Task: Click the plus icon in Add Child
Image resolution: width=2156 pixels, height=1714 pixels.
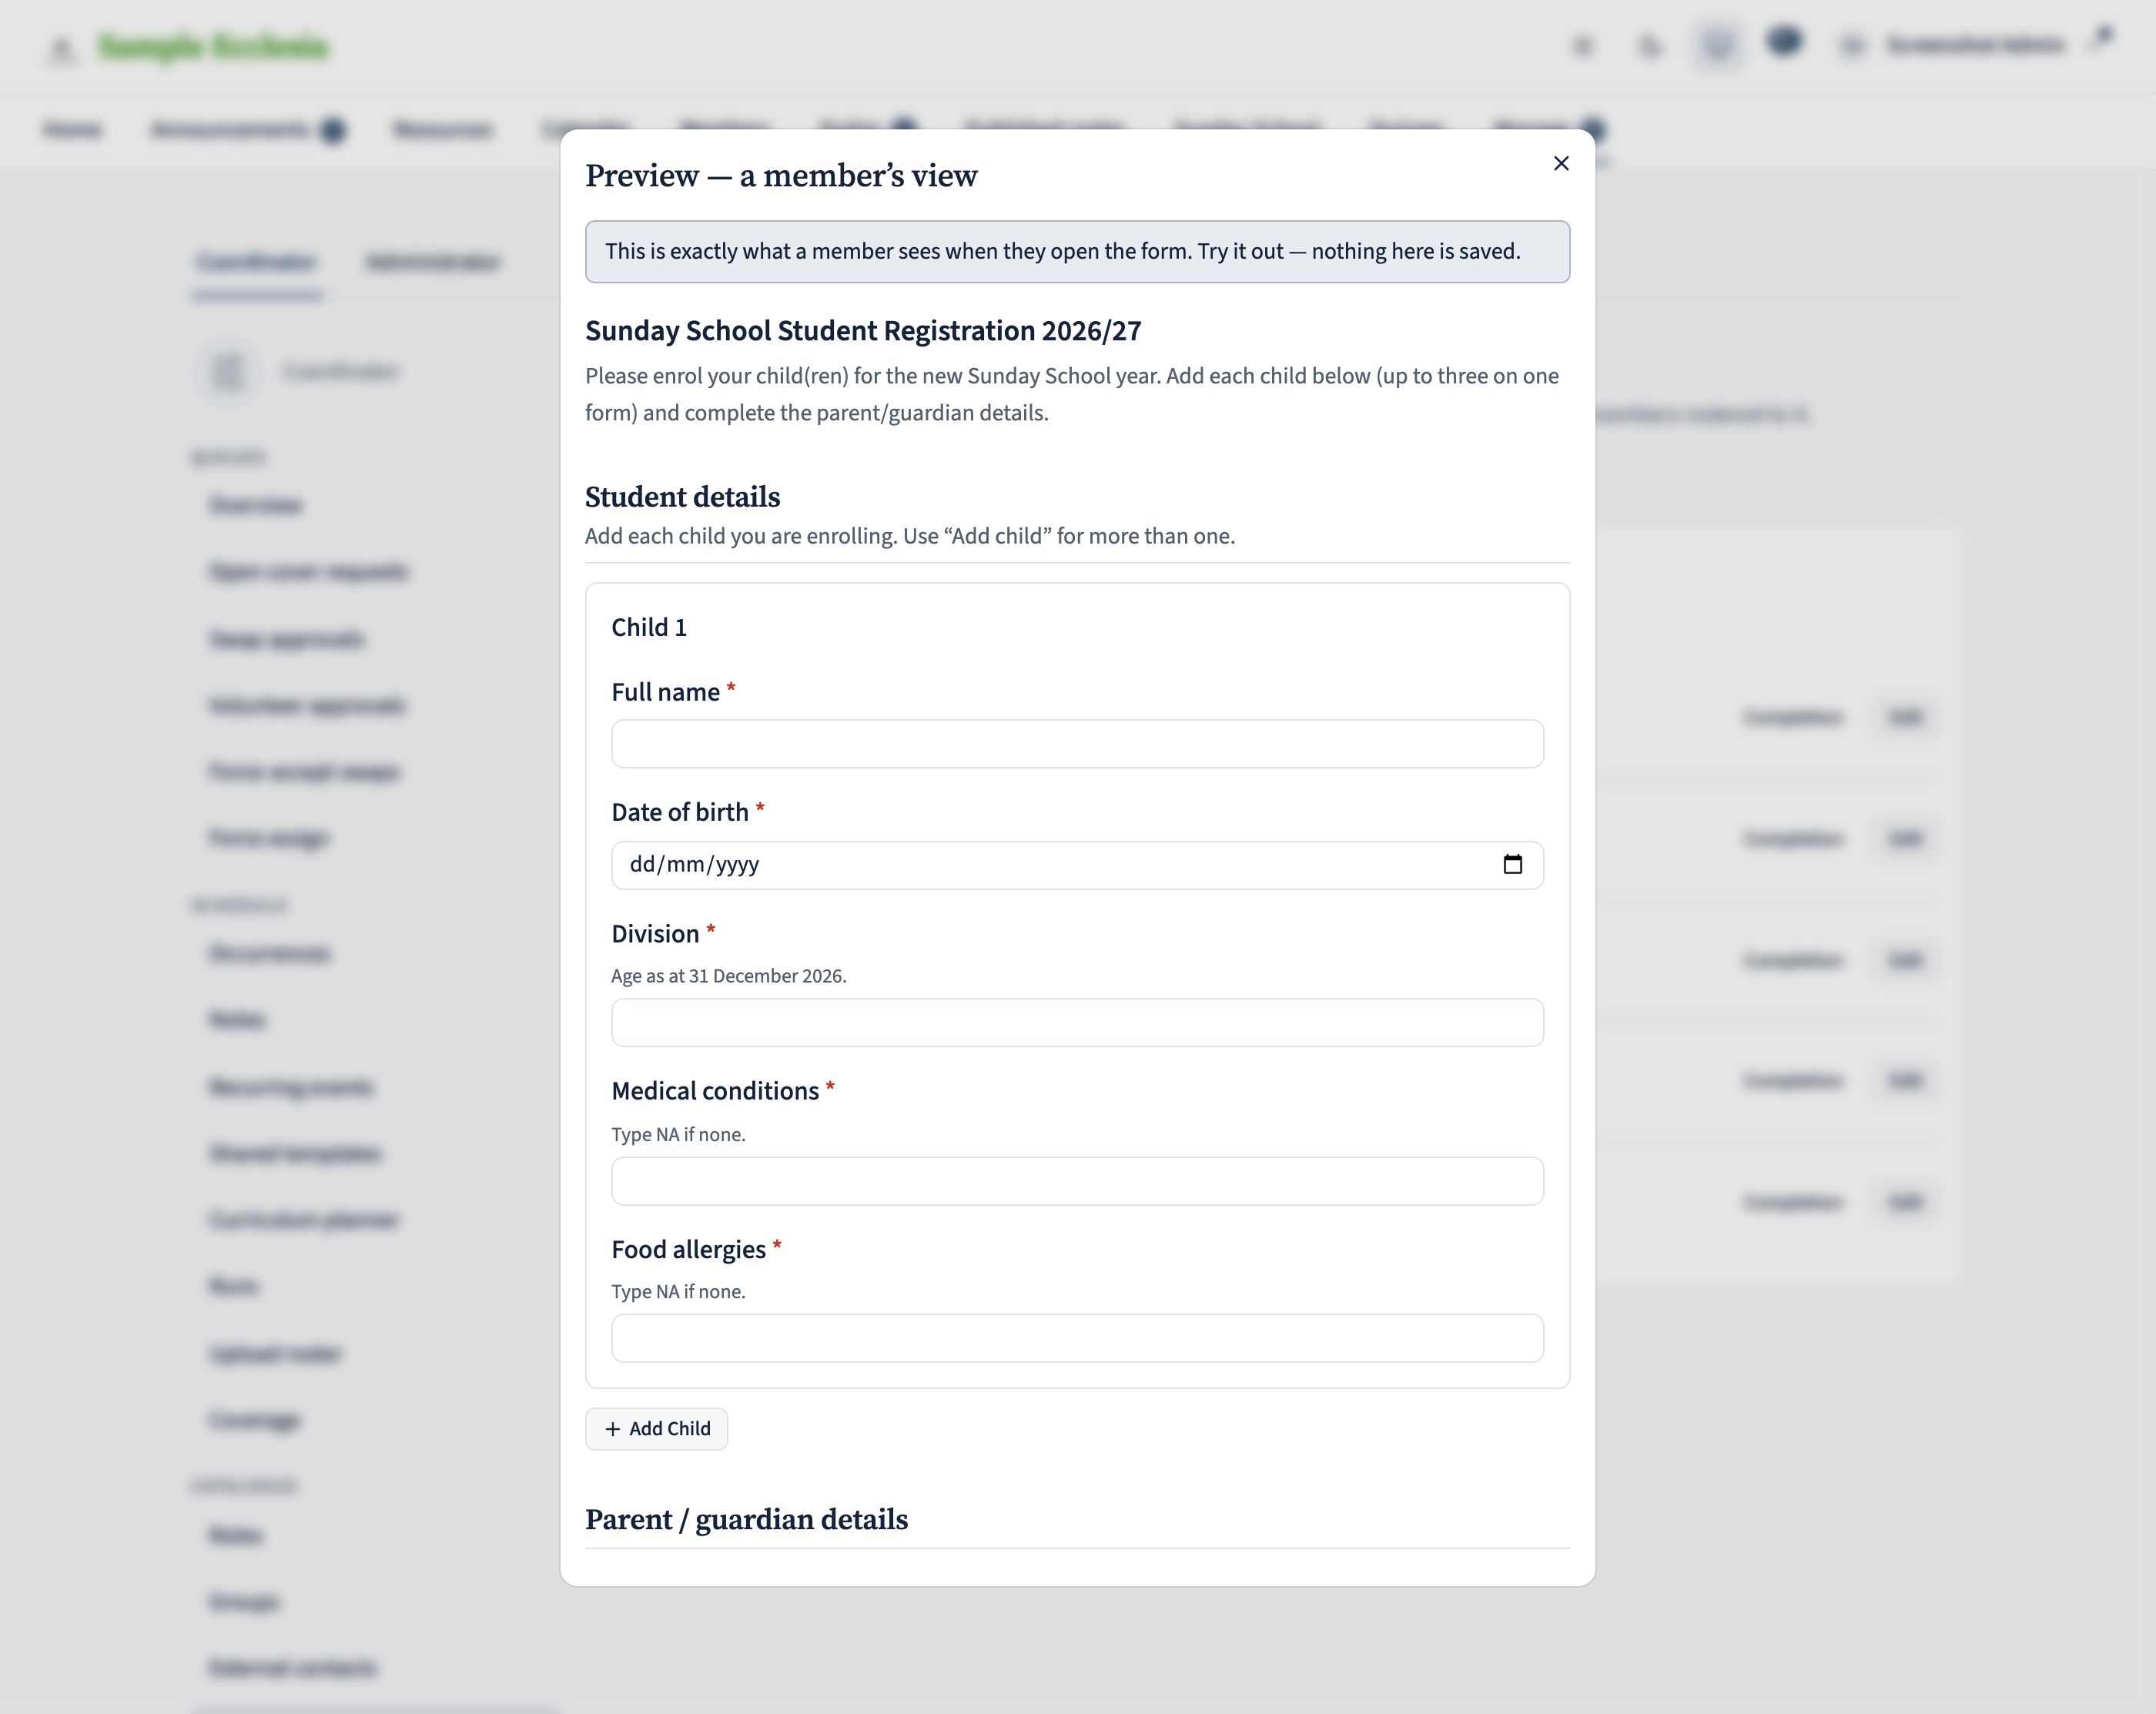Action: point(613,1429)
